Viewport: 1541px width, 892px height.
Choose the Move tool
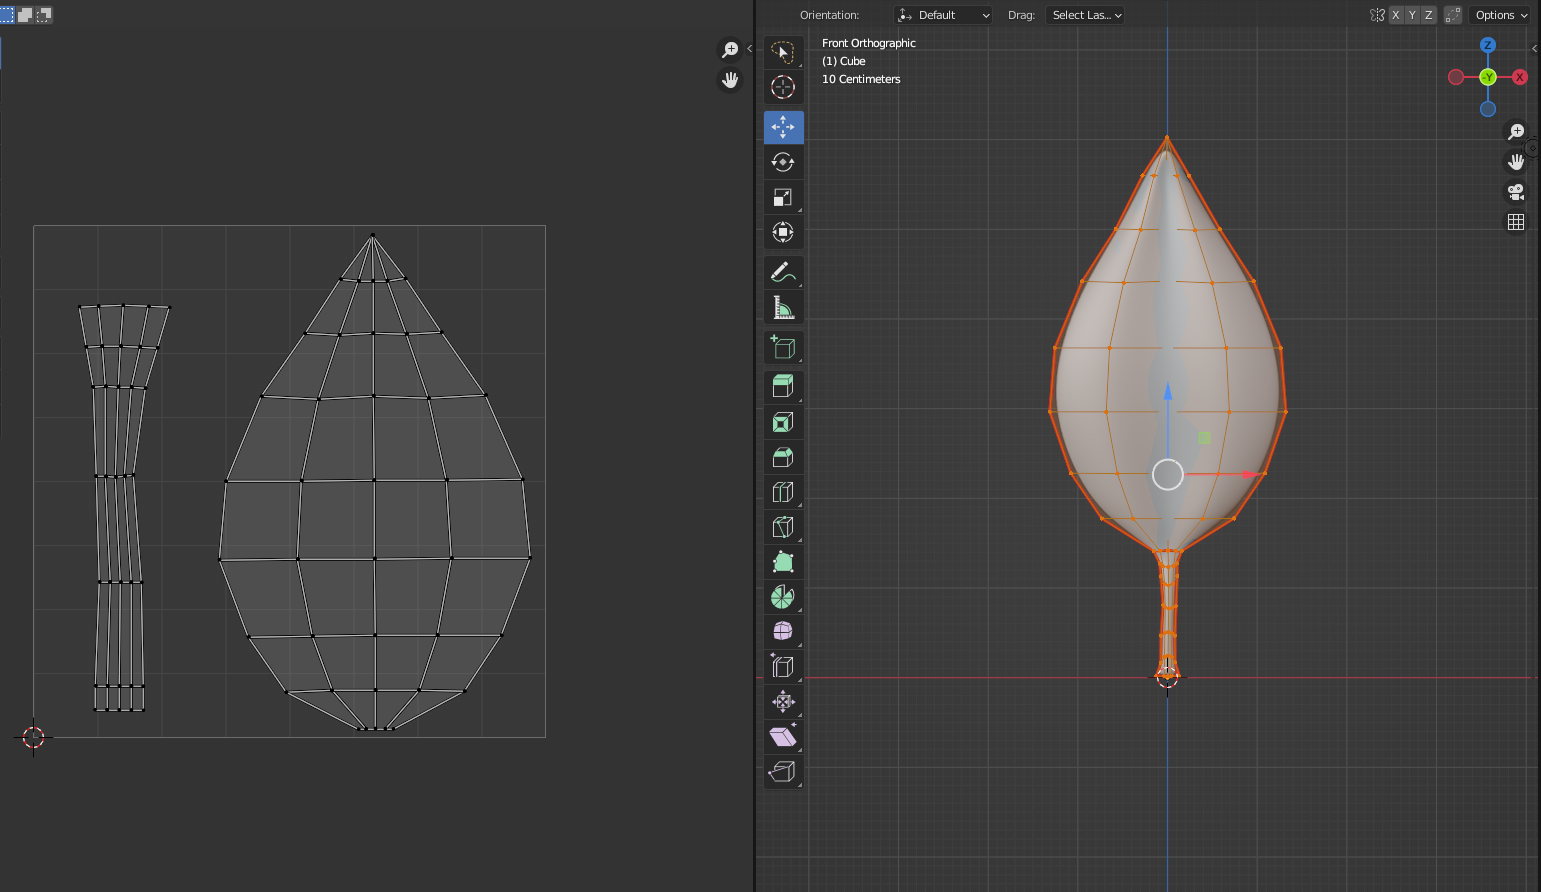[x=783, y=127]
